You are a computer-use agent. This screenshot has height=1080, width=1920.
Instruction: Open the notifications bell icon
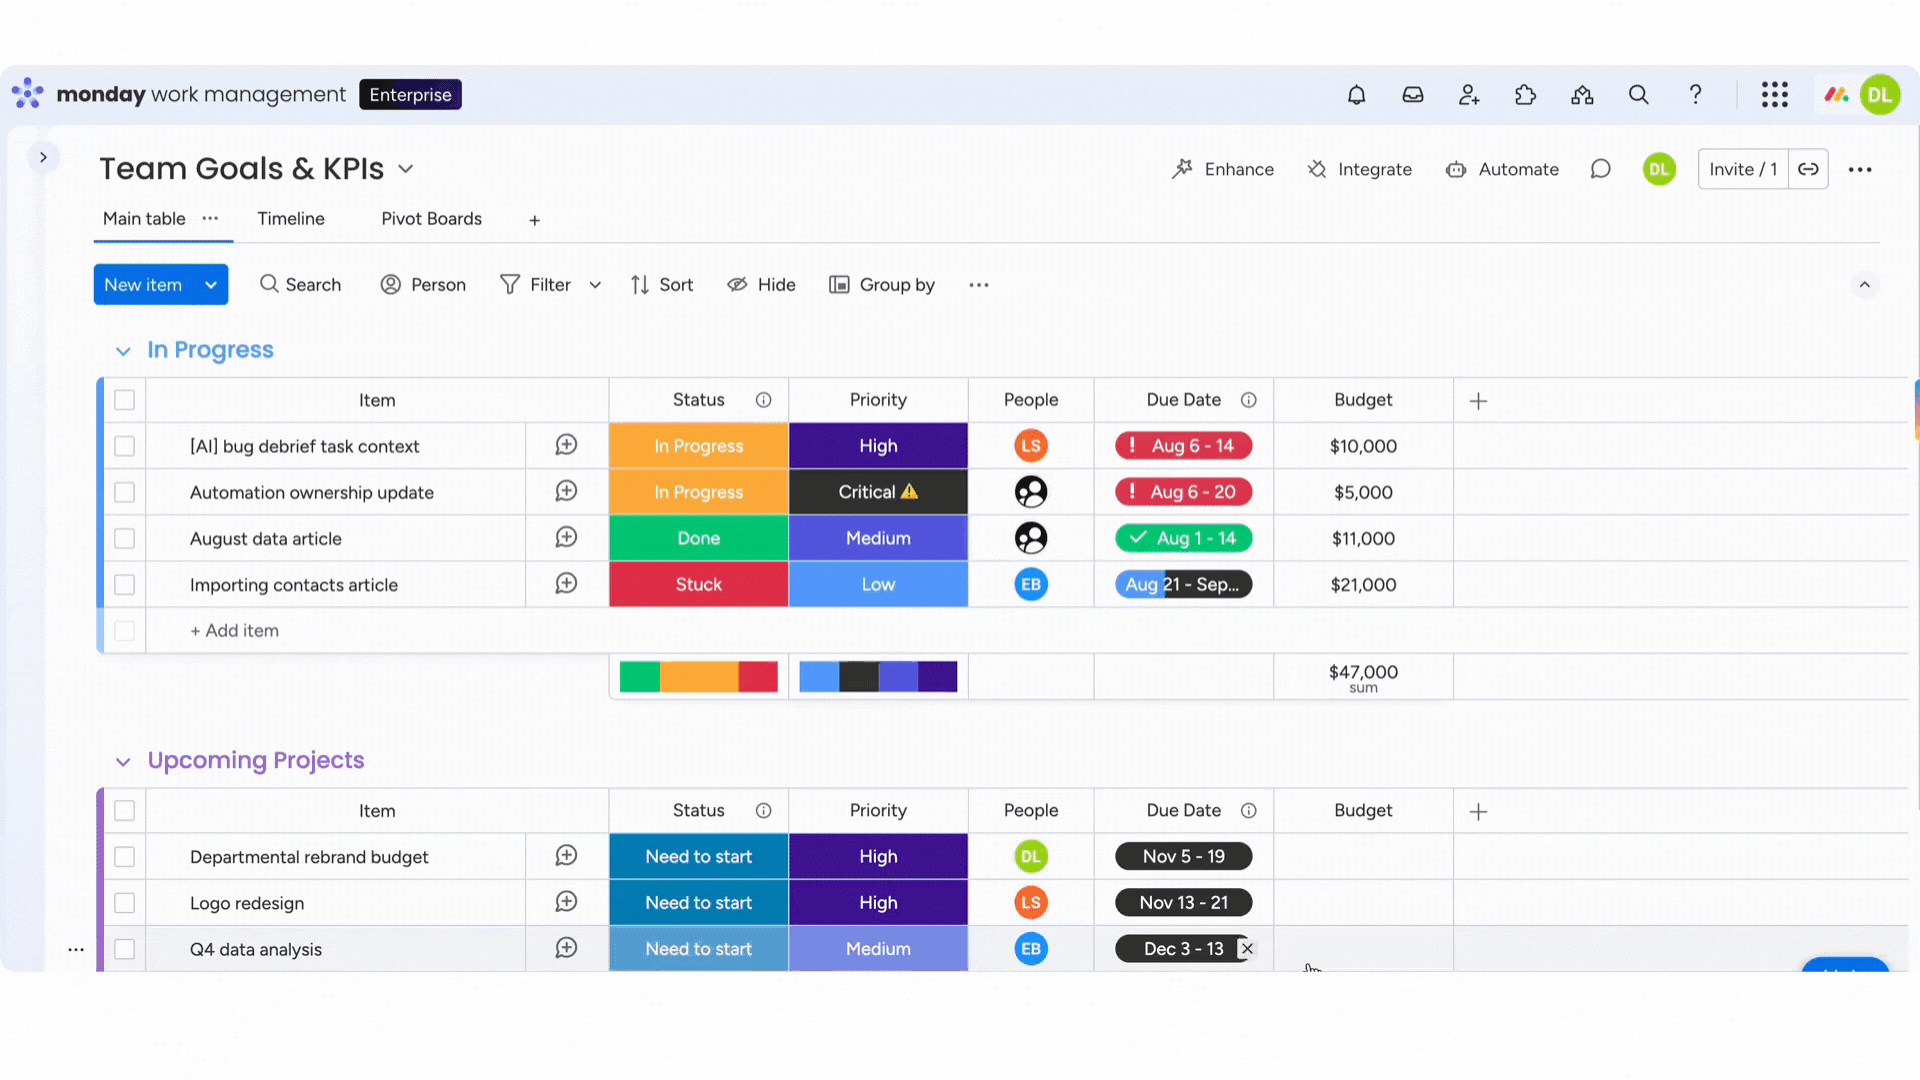1356,94
